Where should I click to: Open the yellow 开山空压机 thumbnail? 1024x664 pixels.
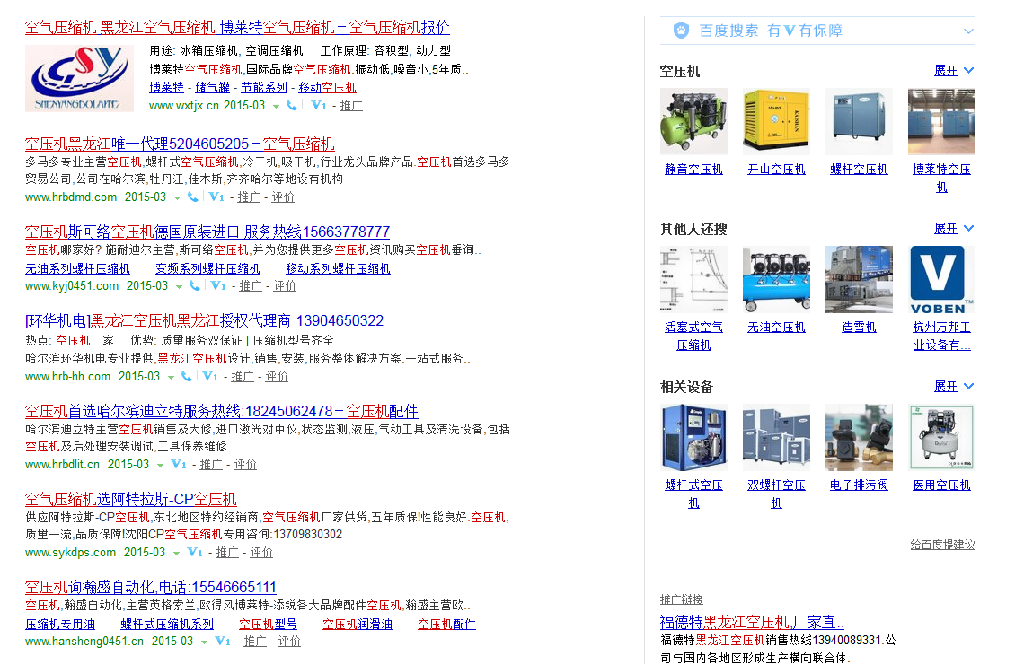click(776, 121)
